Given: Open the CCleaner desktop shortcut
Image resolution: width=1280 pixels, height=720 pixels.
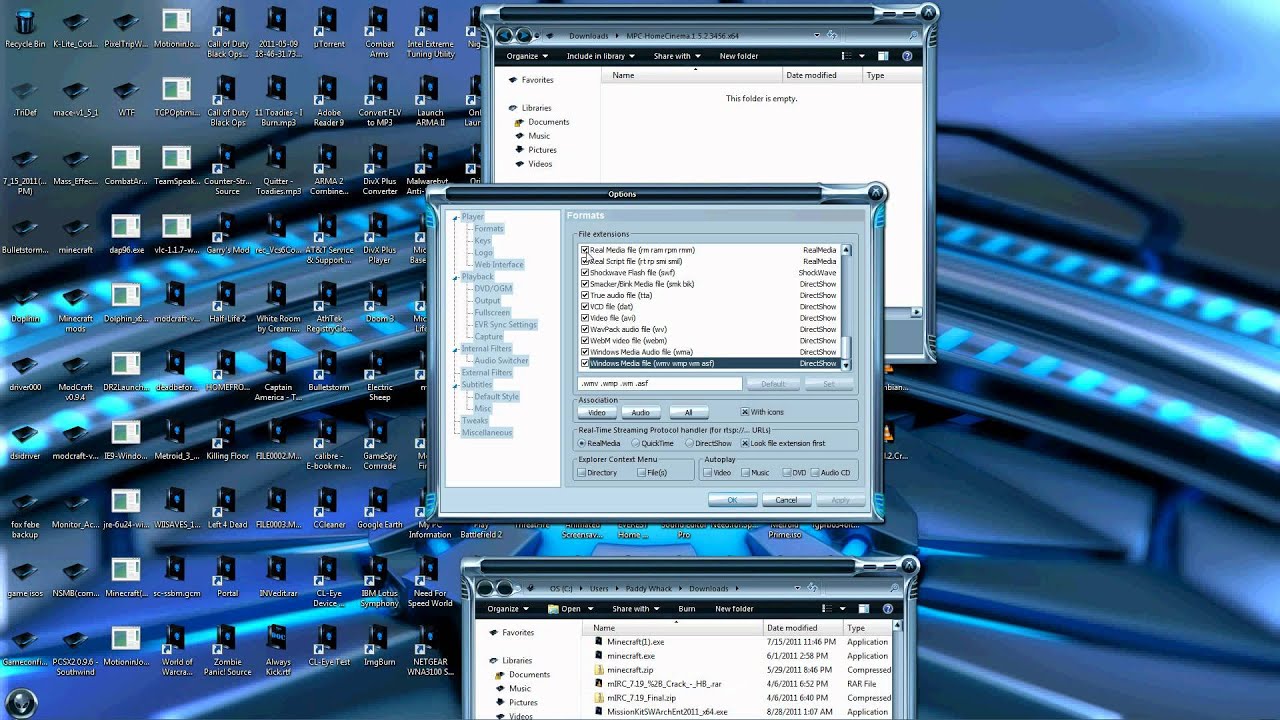Looking at the screenshot, I should click(x=328, y=508).
